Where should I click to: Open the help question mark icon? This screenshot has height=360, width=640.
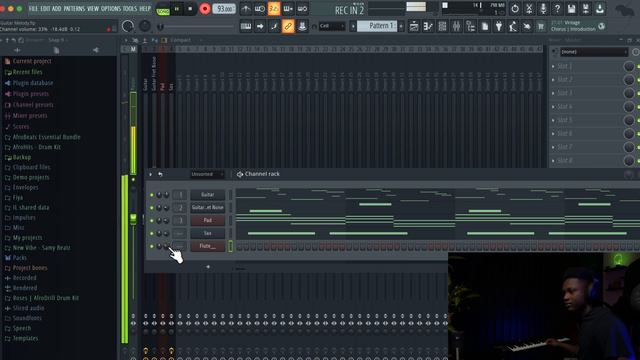point(557,9)
